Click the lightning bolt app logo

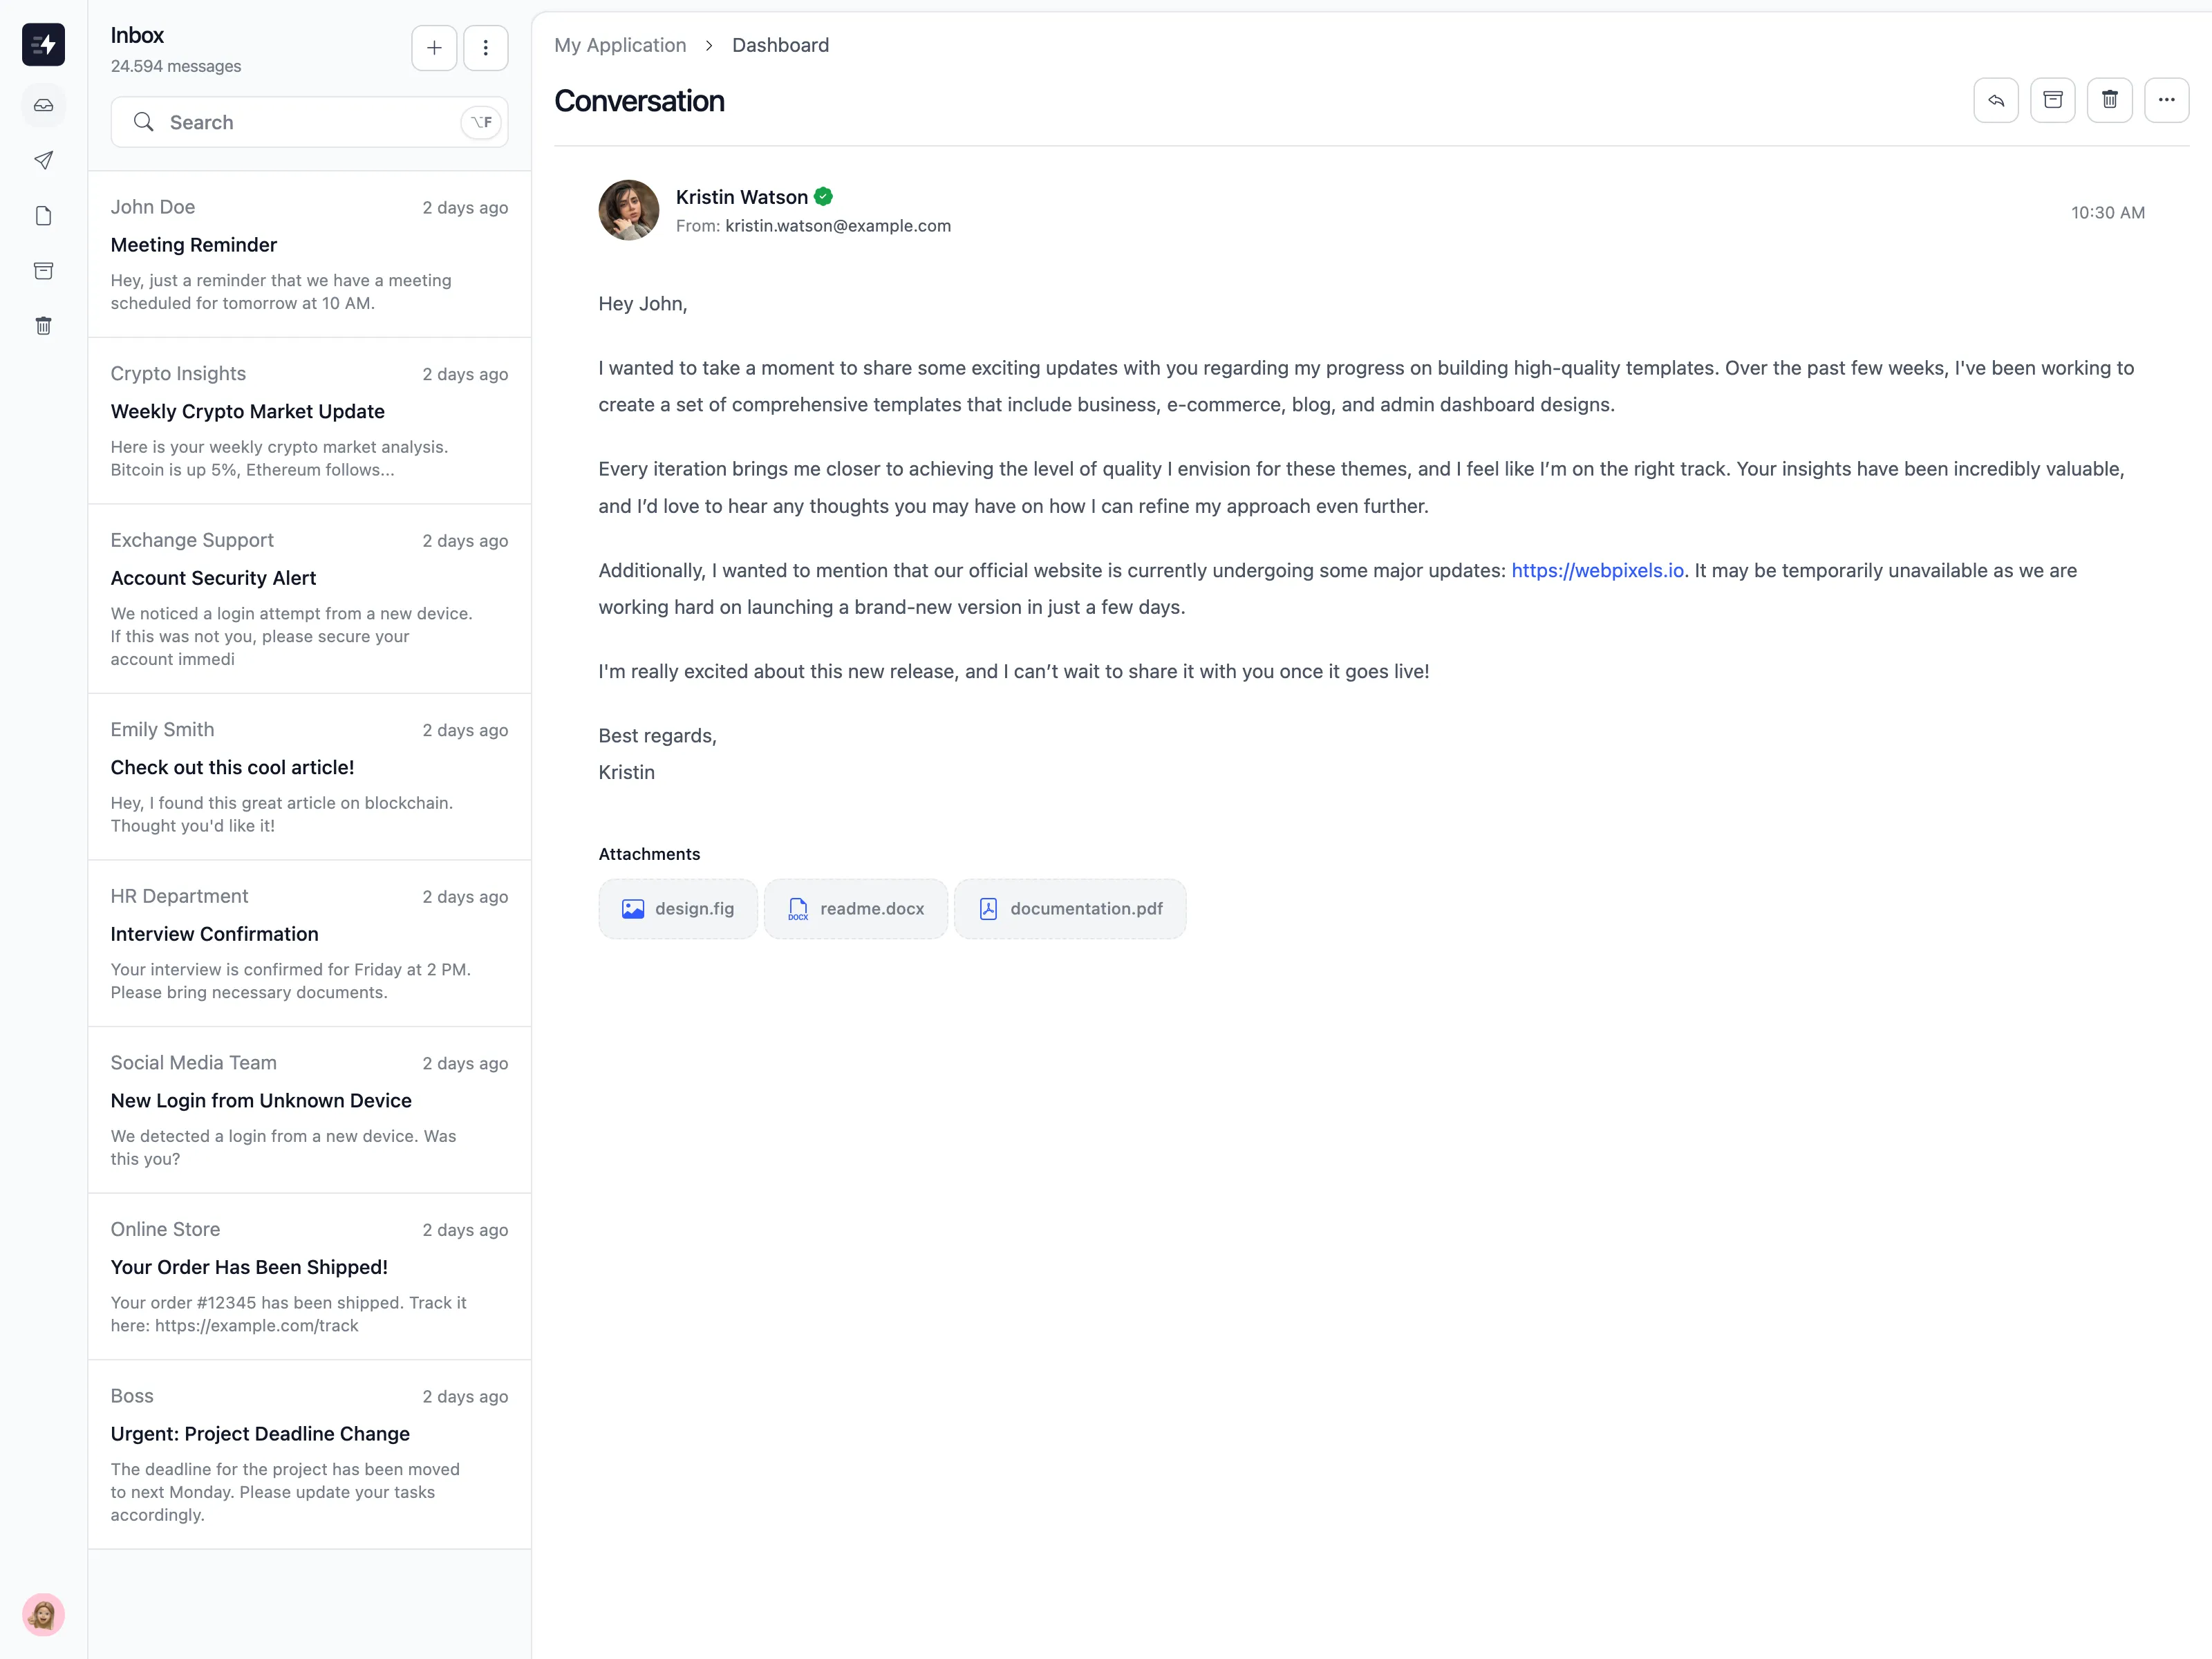tap(43, 44)
